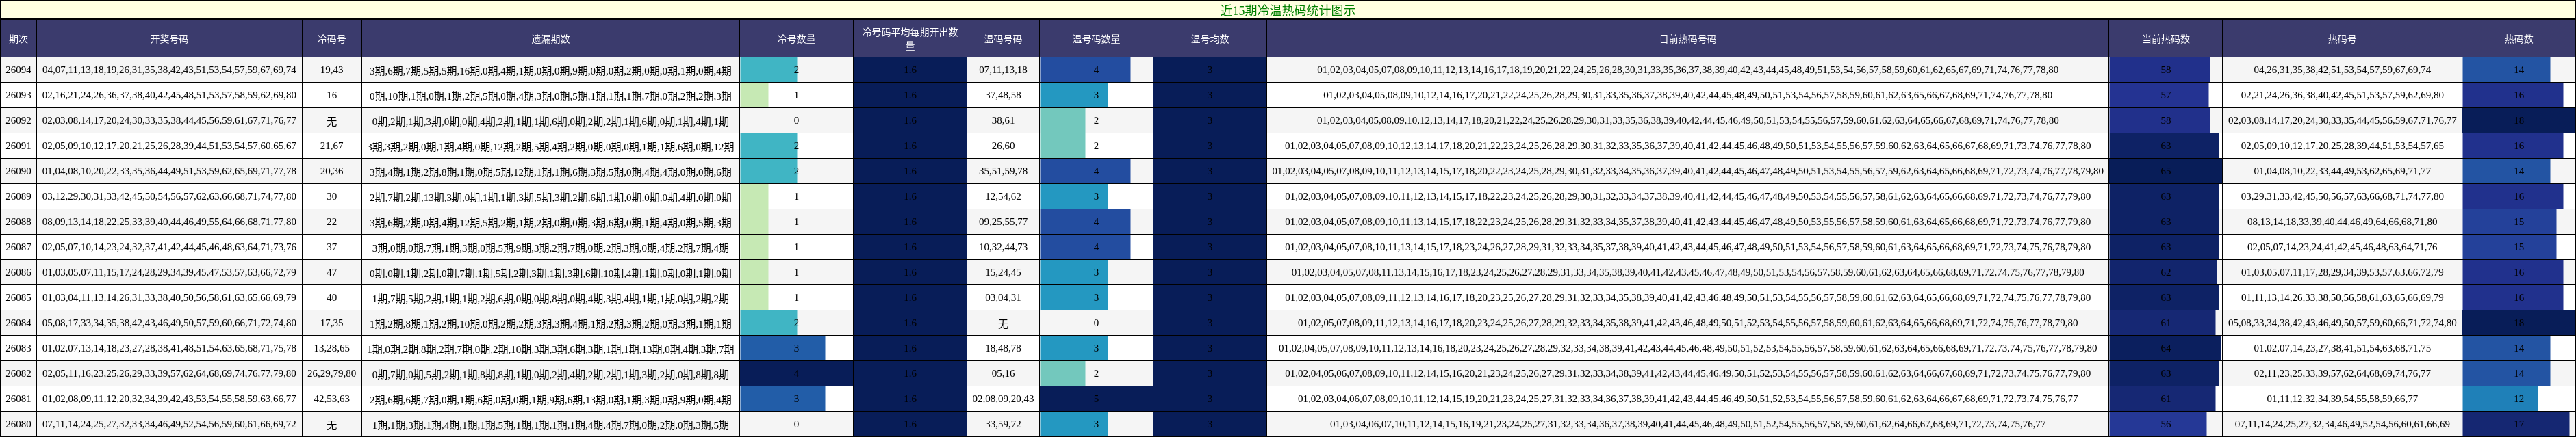Select warm numbers cell 02,08,09,20,43

pyautogui.click(x=1003, y=399)
